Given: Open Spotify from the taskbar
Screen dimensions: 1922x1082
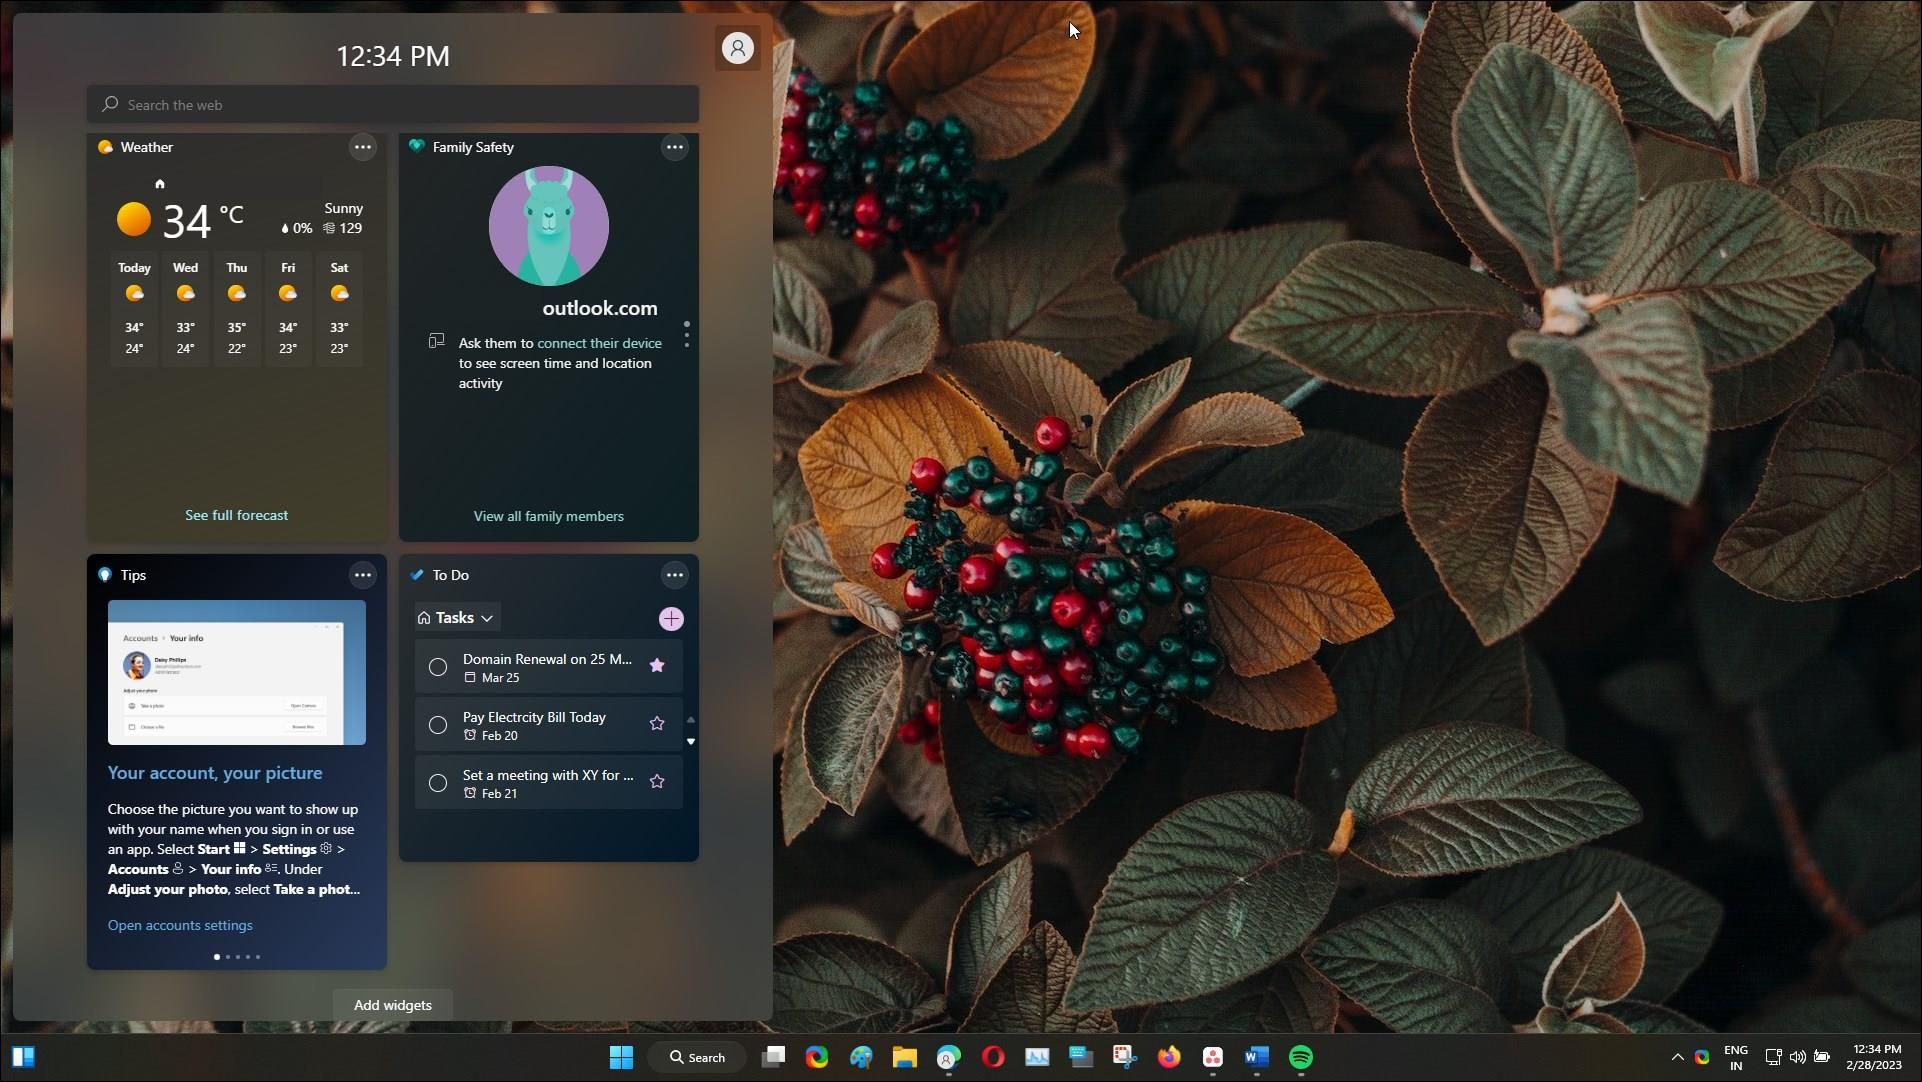Looking at the screenshot, I should click(x=1300, y=1057).
